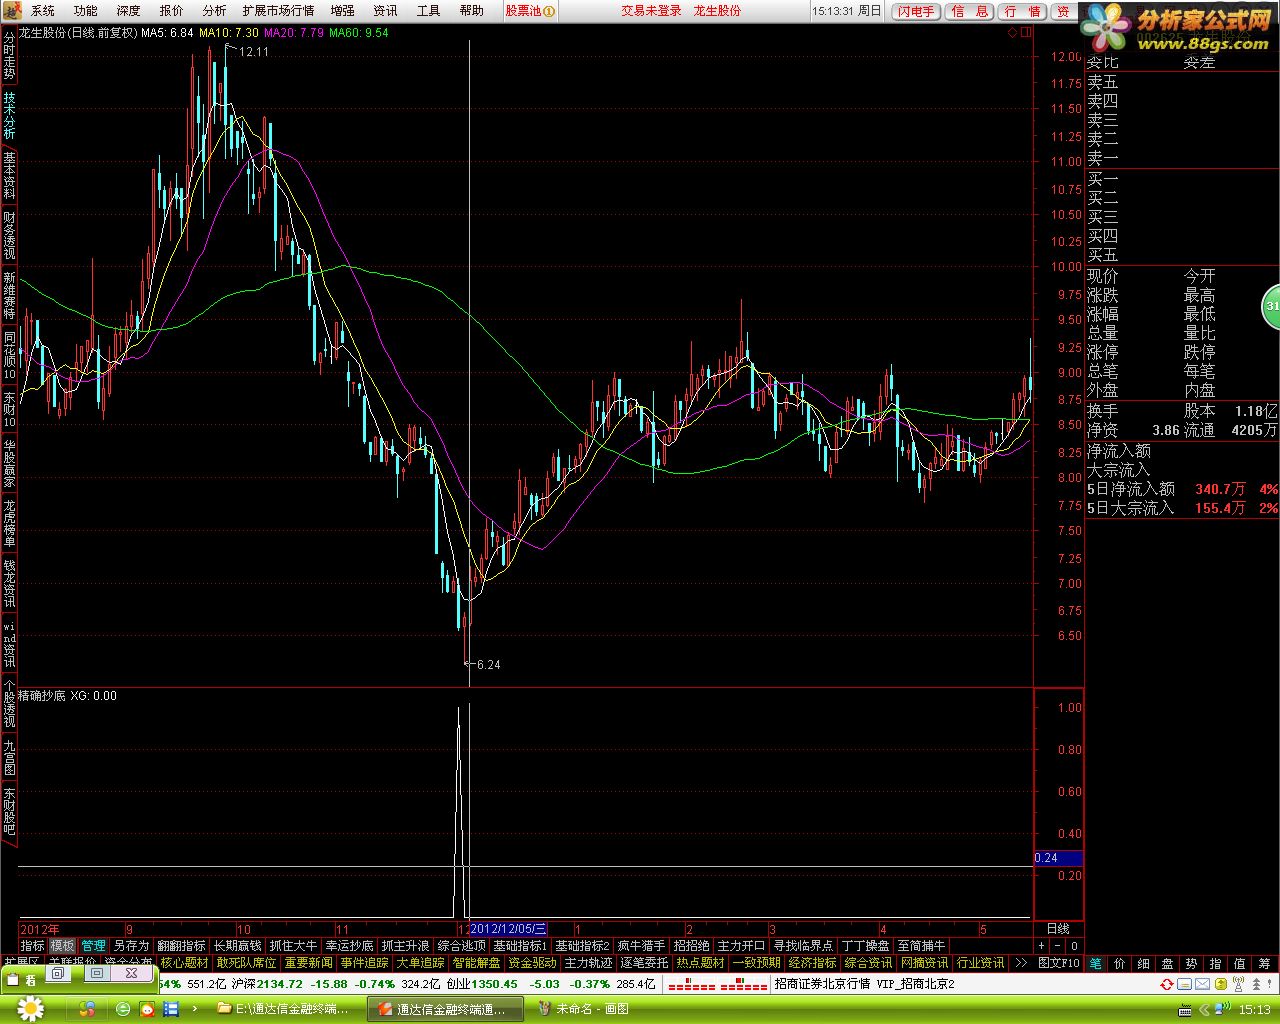The width and height of the screenshot is (1280, 1024).
Task: Select the 抓住大牛 indicator tab
Action: coord(293,945)
